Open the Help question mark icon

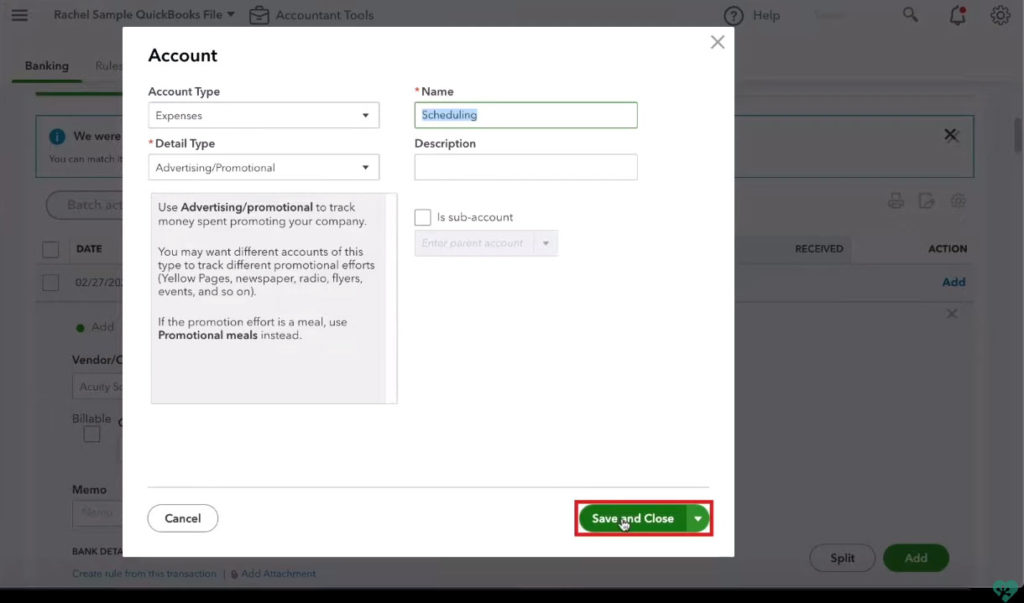click(734, 16)
